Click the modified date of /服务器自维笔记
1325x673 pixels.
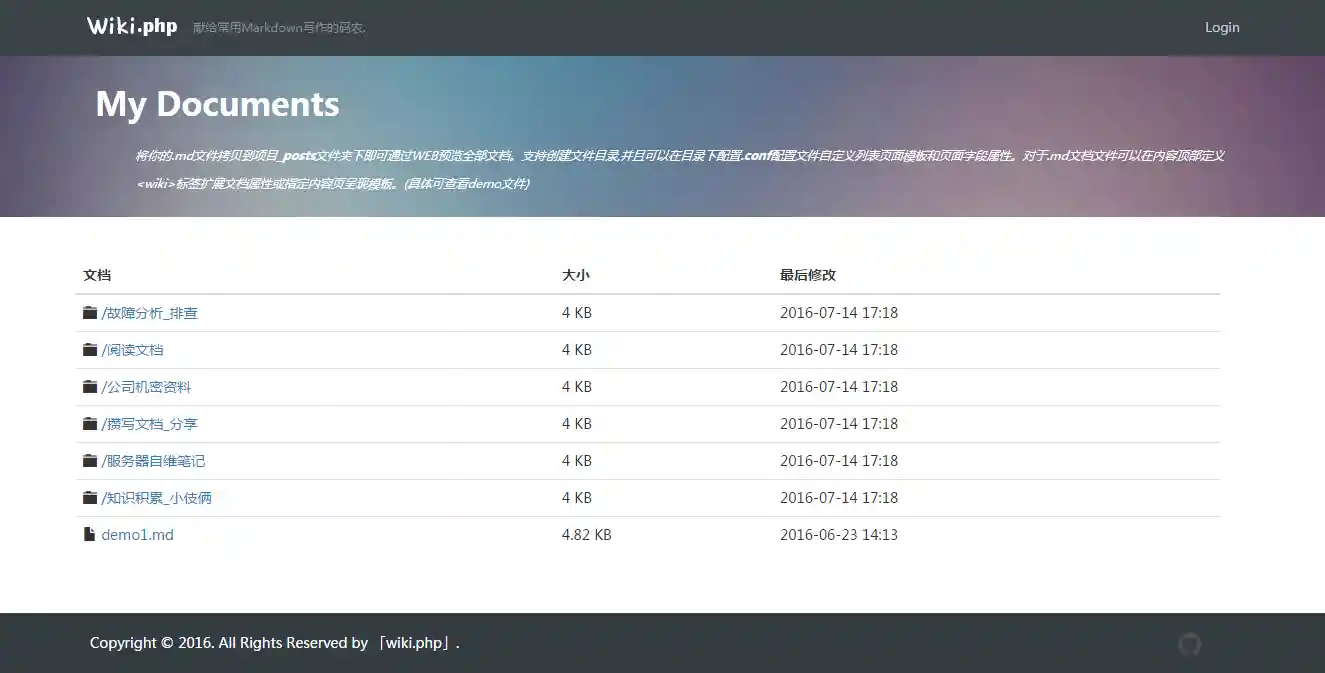coord(839,461)
